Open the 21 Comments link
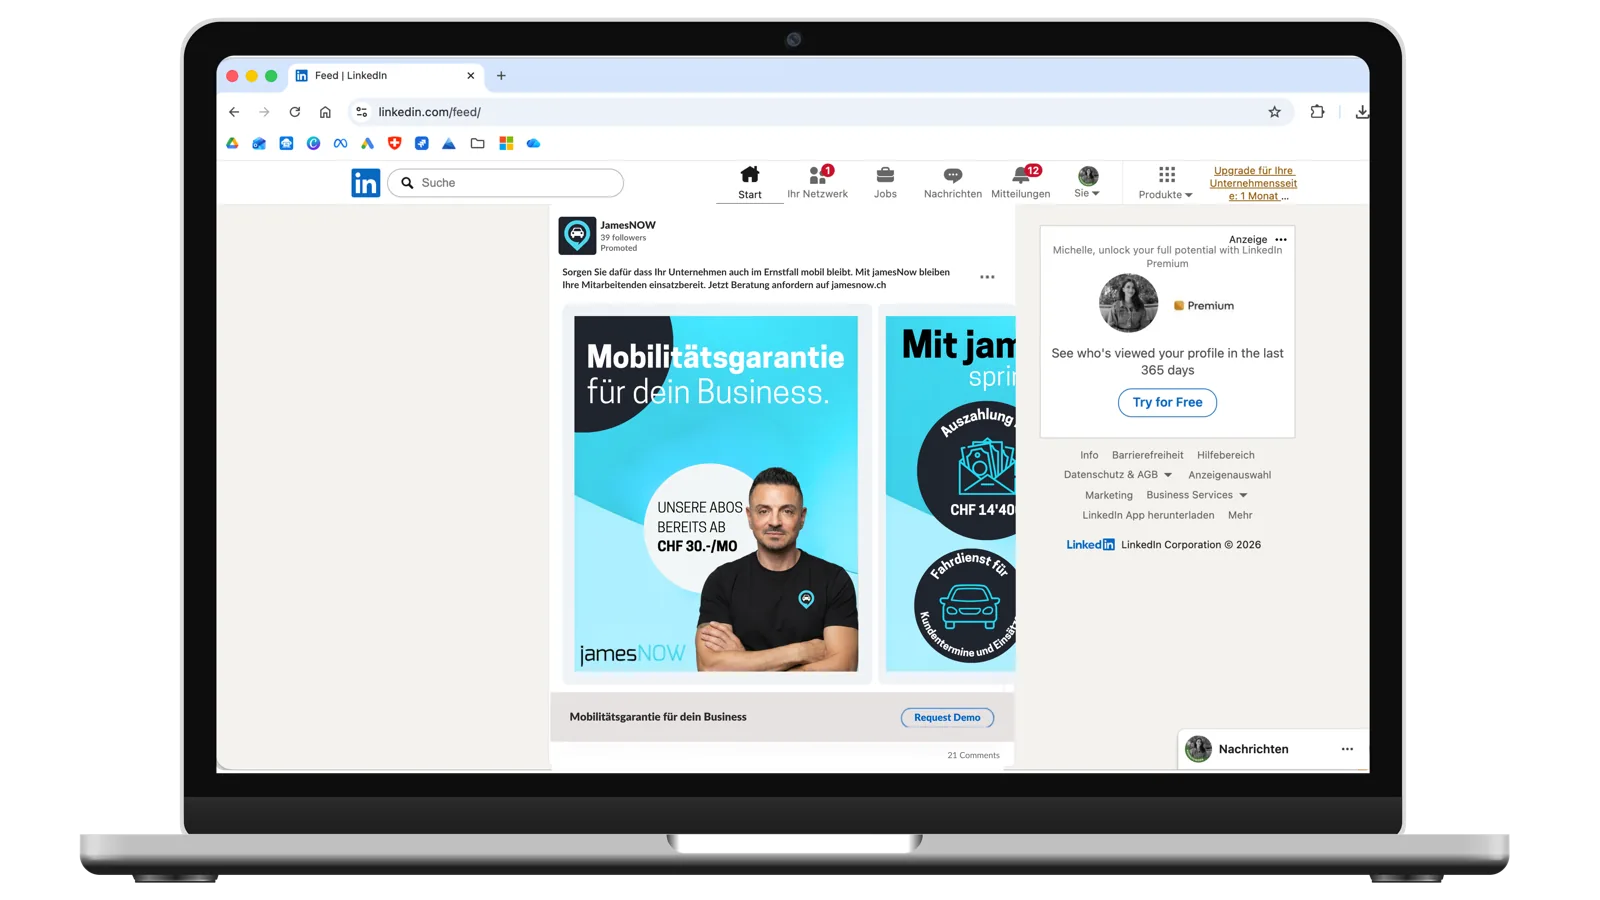The width and height of the screenshot is (1600, 900). click(973, 755)
